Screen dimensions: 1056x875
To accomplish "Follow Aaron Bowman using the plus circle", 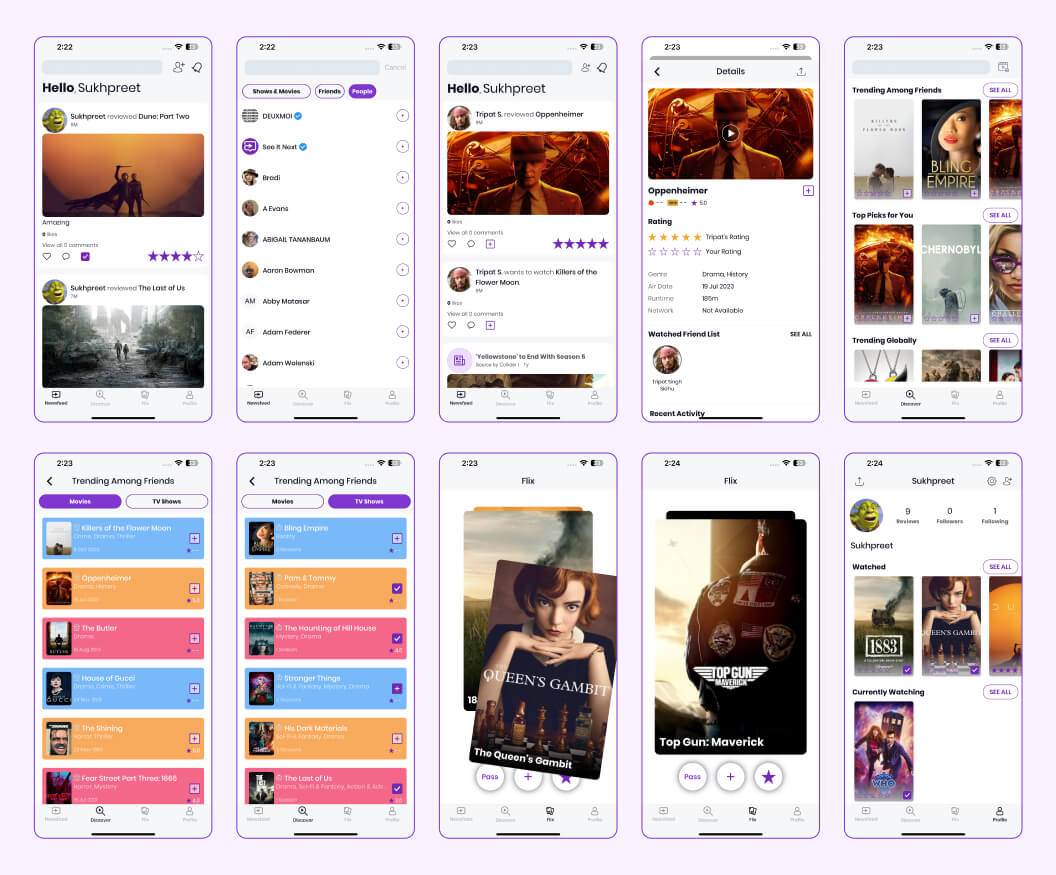I will coord(403,270).
